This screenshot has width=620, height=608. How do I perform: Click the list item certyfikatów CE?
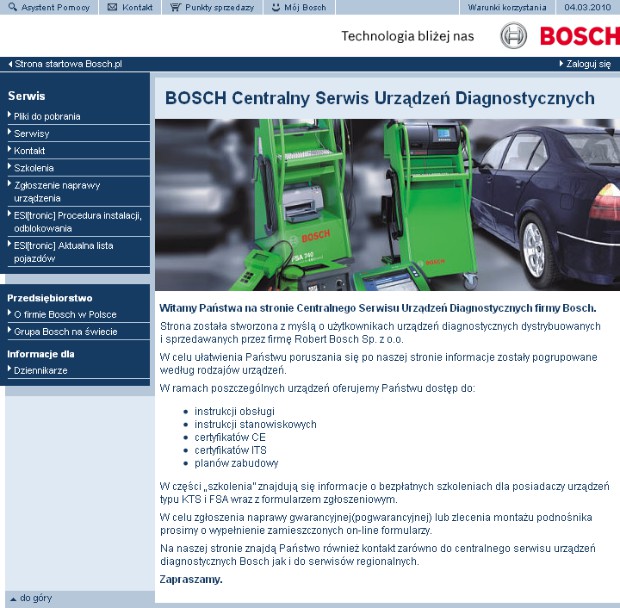[230, 437]
